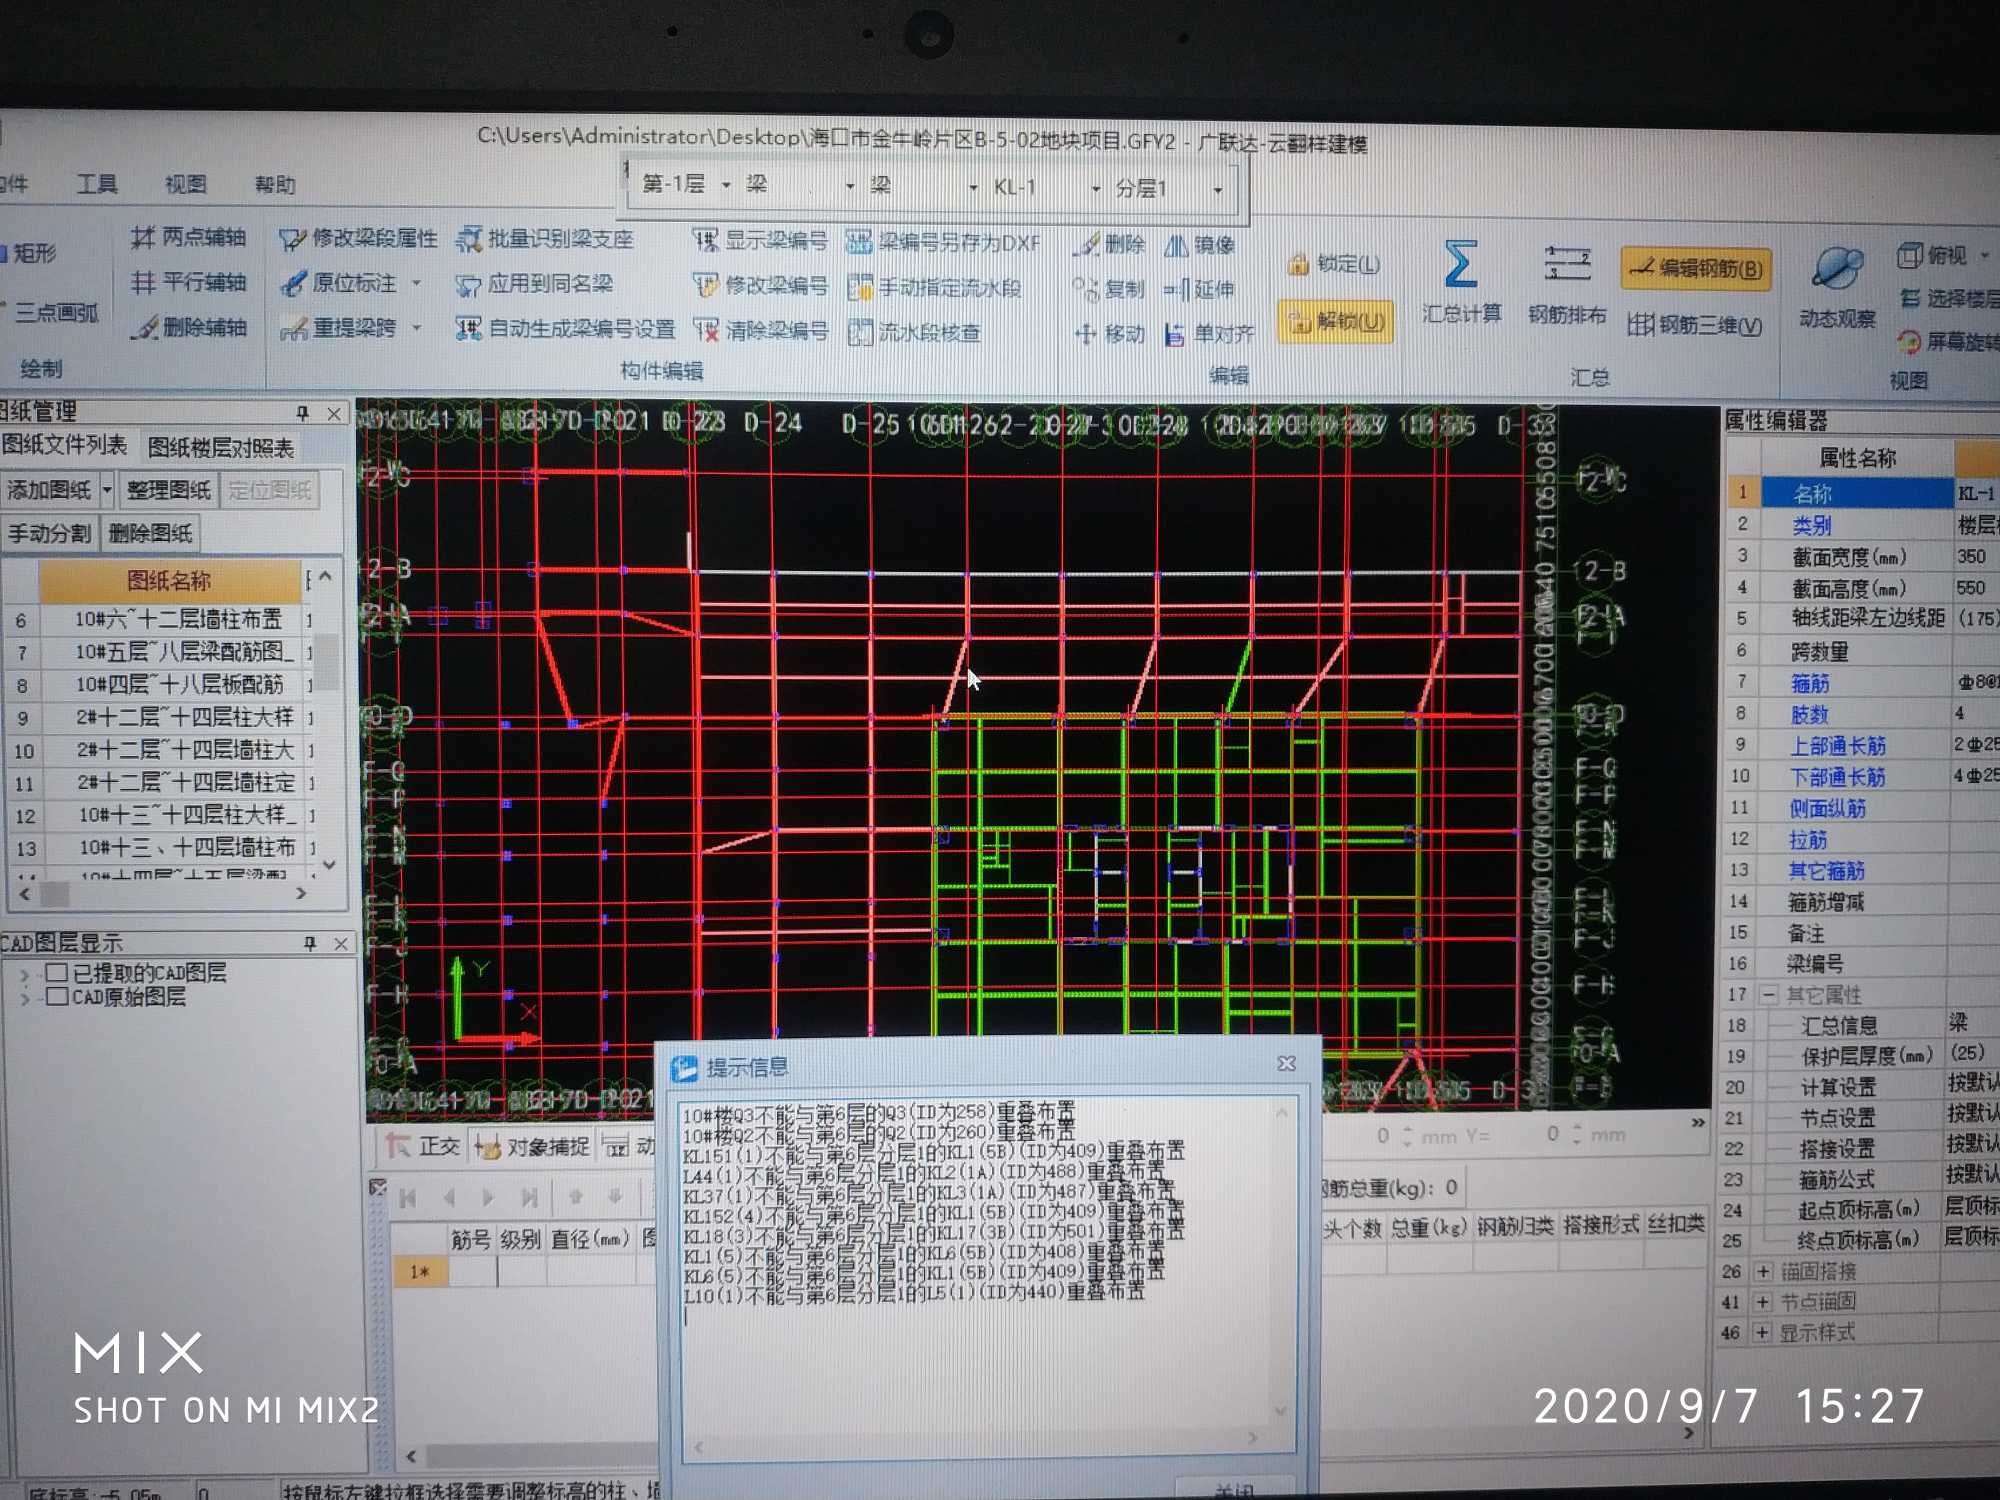
Task: Click the 删除辅轴 delete auxiliary axis tool
Action: [x=188, y=327]
